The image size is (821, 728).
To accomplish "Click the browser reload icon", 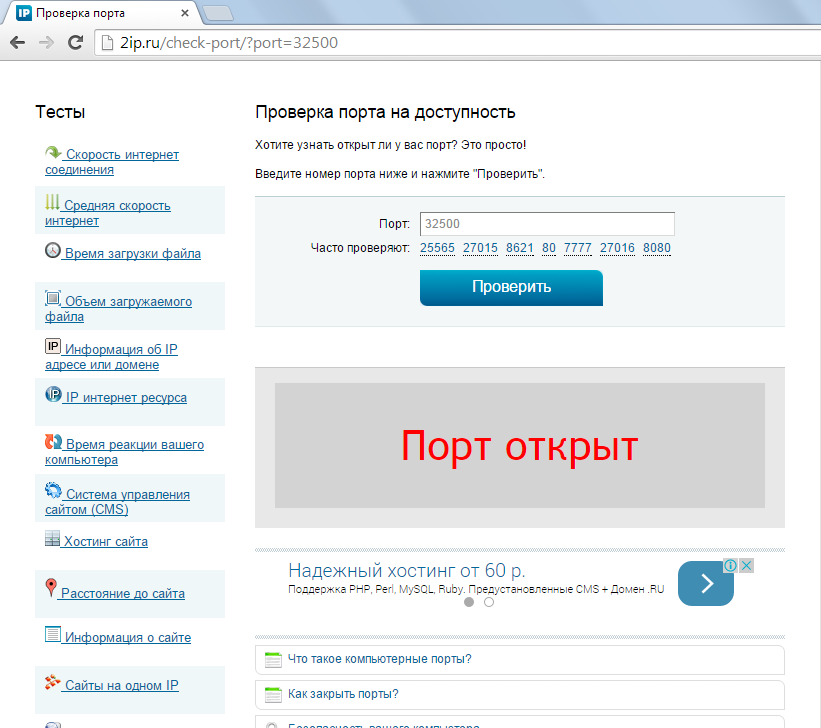I will pyautogui.click(x=75, y=42).
